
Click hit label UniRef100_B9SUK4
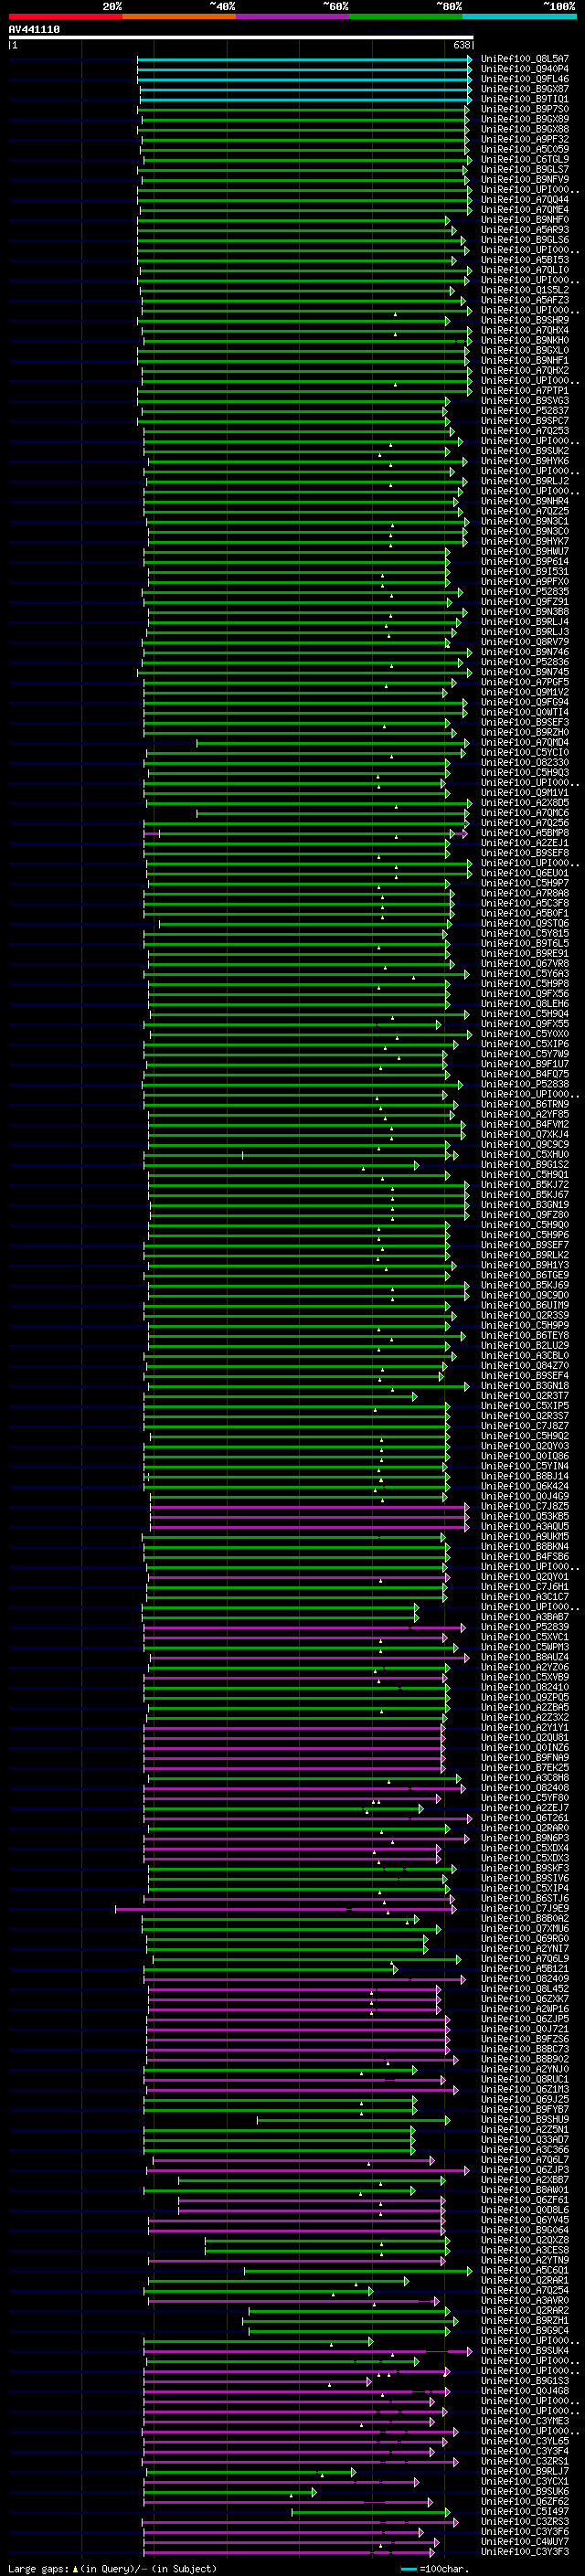[x=525, y=2351]
